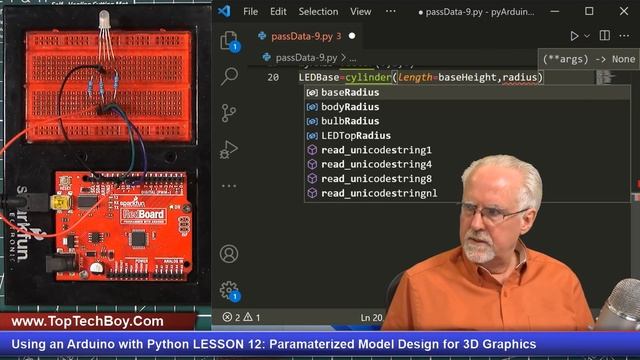Click the cube icon beside read_unicodestring1
Screen dimensions: 640x360
coord(312,150)
